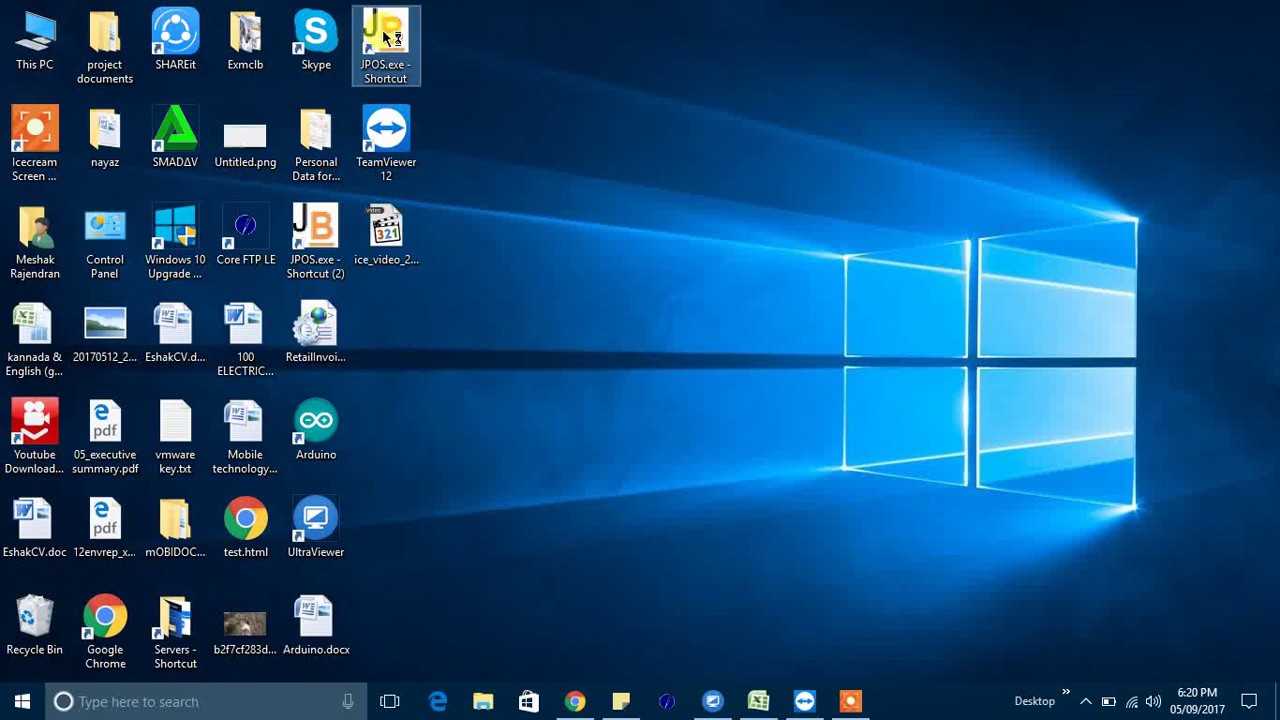Open the Control Panel desktop icon
1280x720 pixels.
[x=105, y=243]
